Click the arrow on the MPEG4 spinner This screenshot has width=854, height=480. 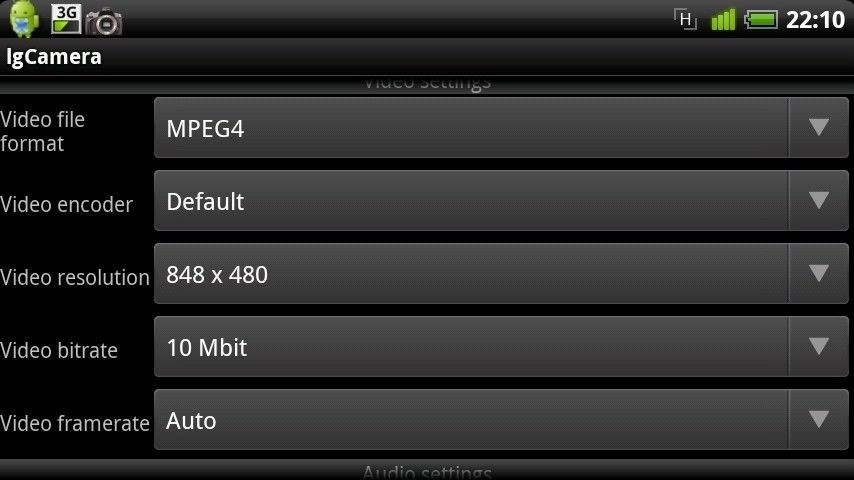pos(819,127)
